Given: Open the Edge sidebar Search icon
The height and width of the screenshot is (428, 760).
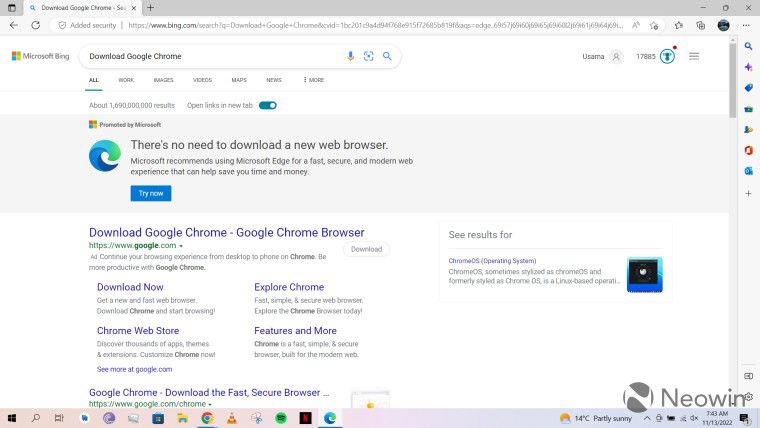Looking at the screenshot, I should 748,47.
